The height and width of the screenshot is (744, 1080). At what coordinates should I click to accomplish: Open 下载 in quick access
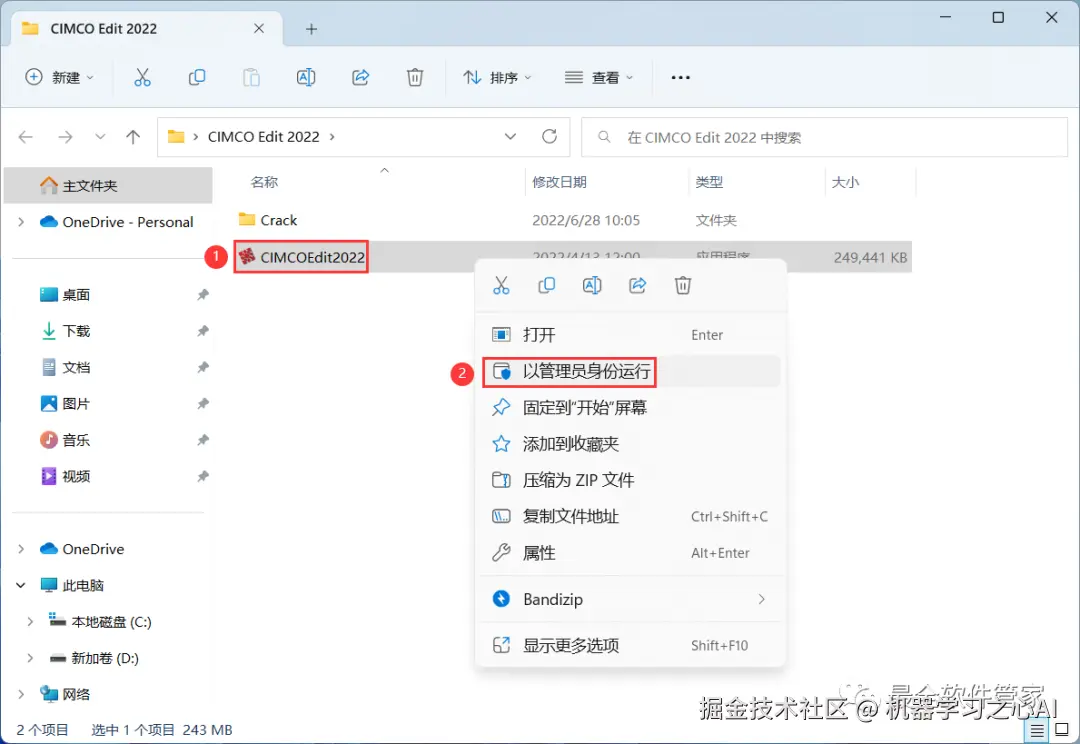[76, 331]
